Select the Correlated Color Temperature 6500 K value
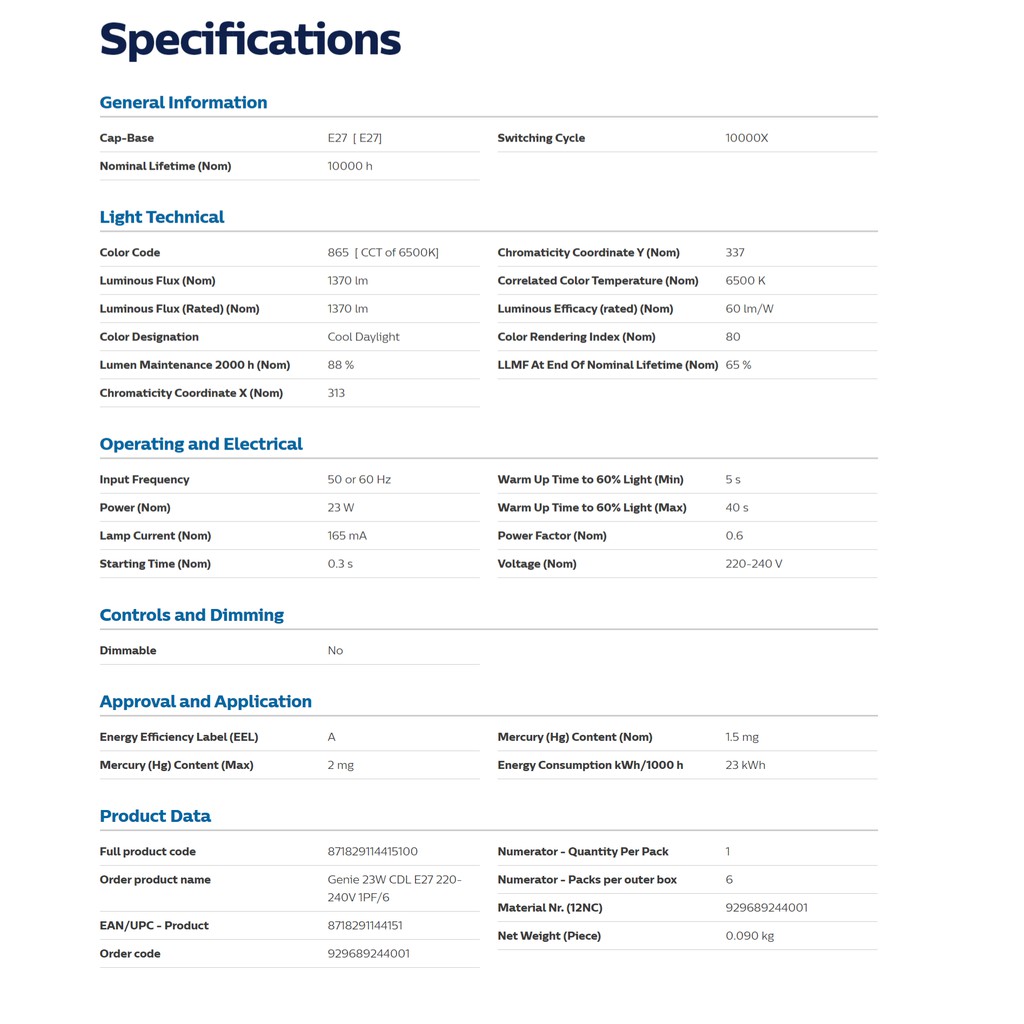The height and width of the screenshot is (1024, 1024). point(746,281)
